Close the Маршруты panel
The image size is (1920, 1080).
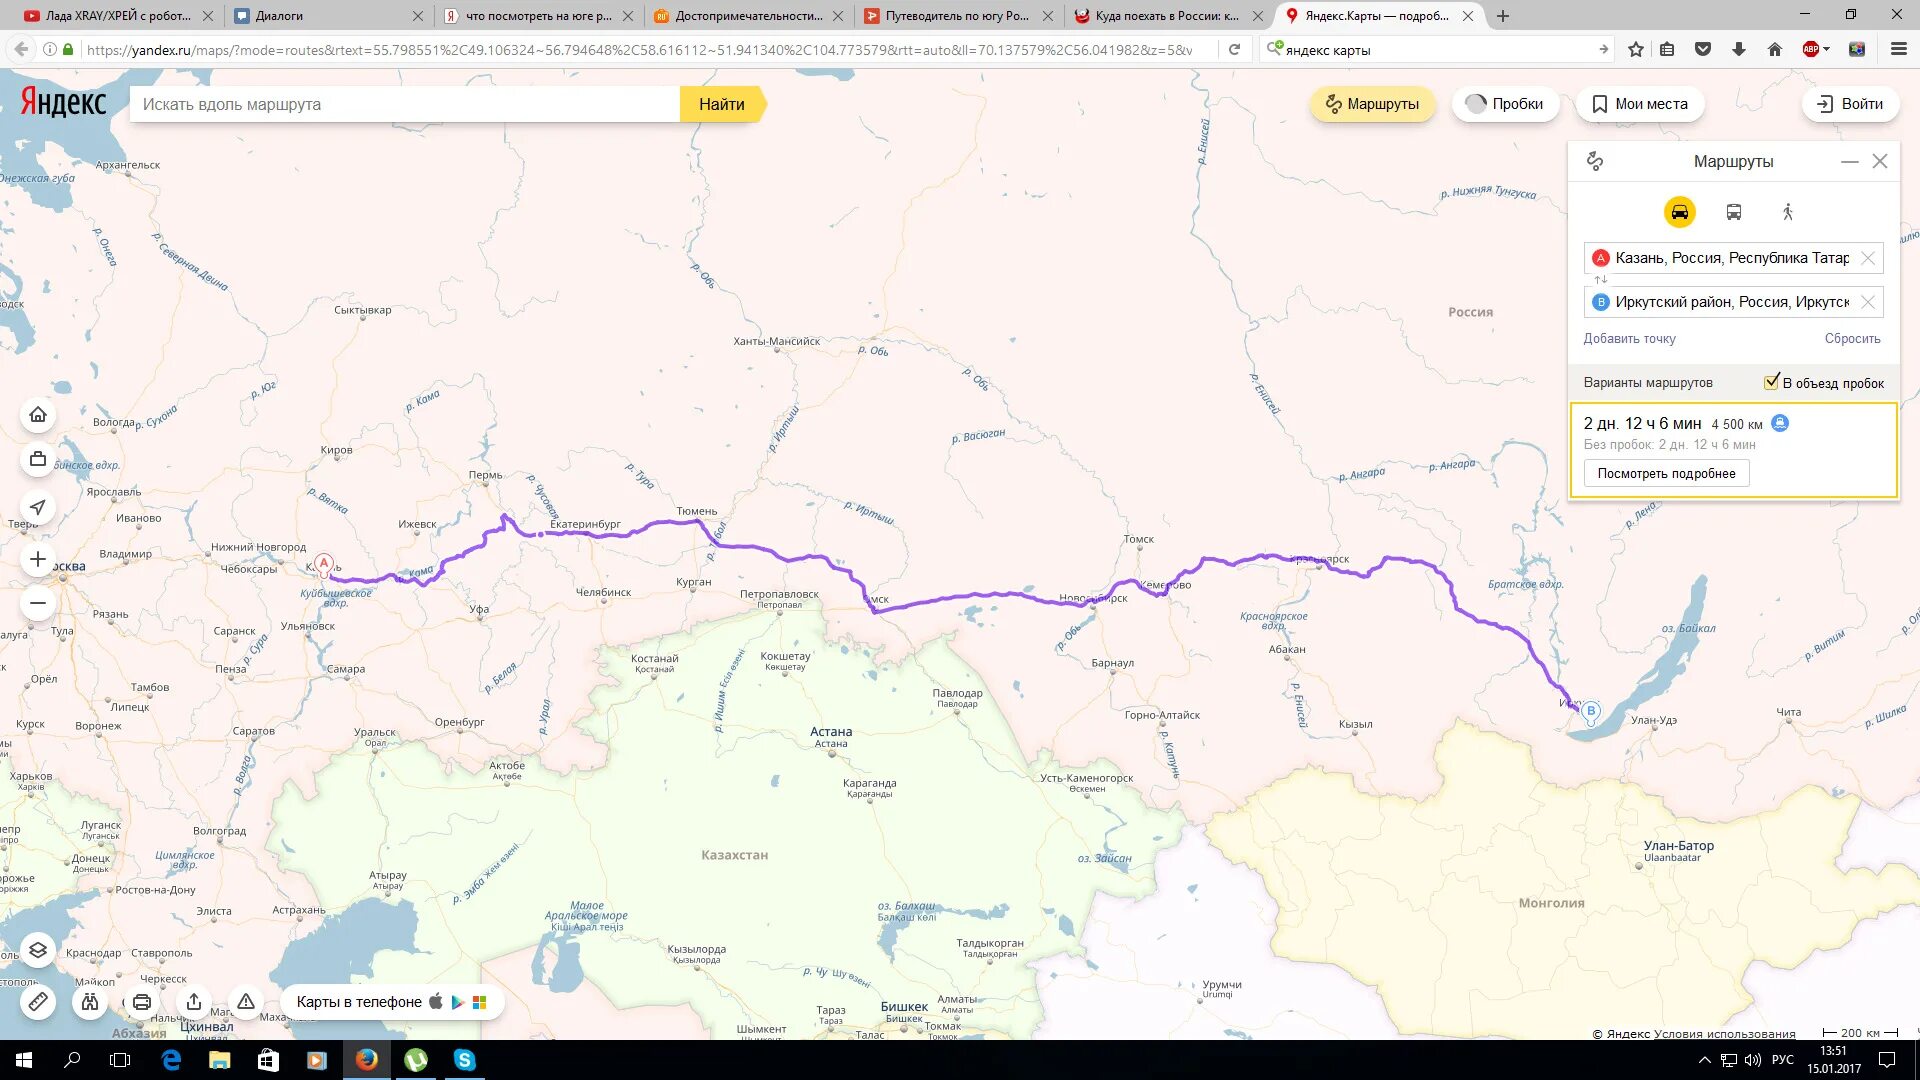coord(1880,161)
